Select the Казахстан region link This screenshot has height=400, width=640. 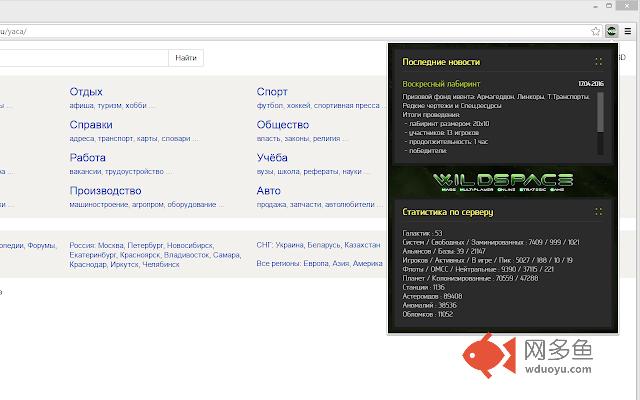tap(362, 245)
